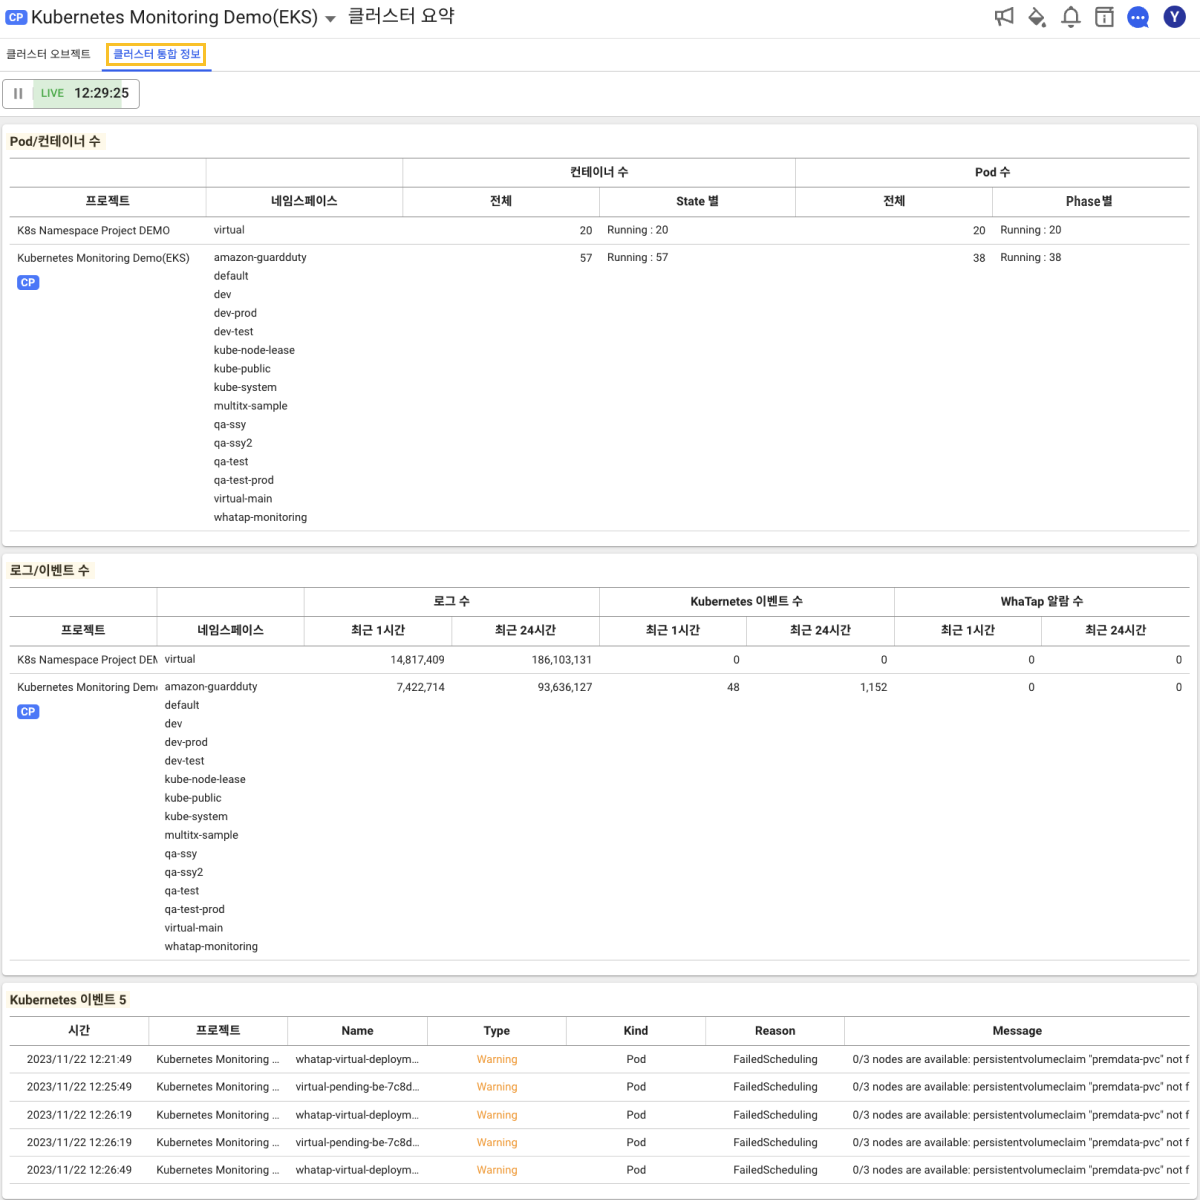Click the State 별 column header

[x=697, y=201]
